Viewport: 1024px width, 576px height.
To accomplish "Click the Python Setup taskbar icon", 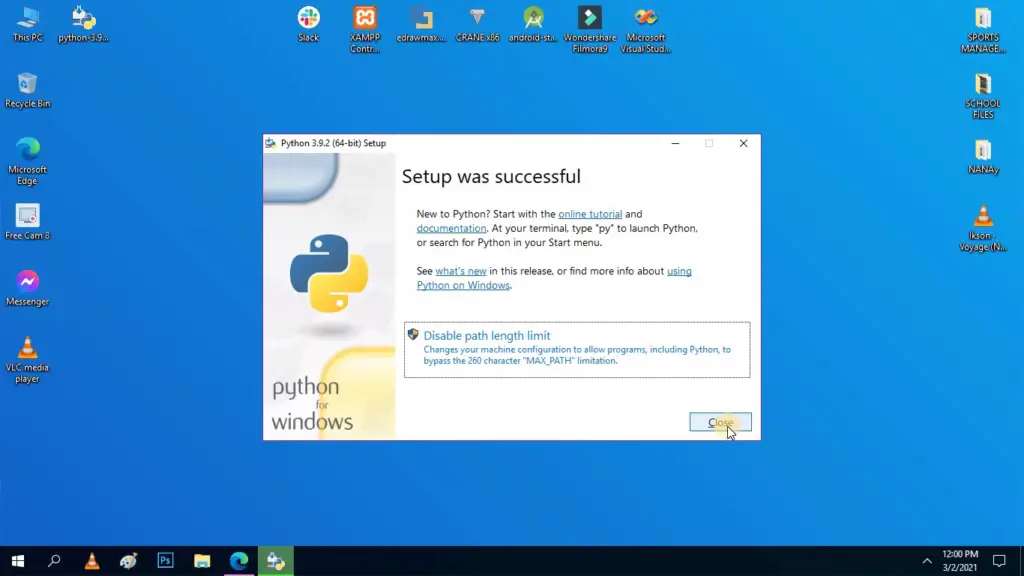I will click(276, 561).
